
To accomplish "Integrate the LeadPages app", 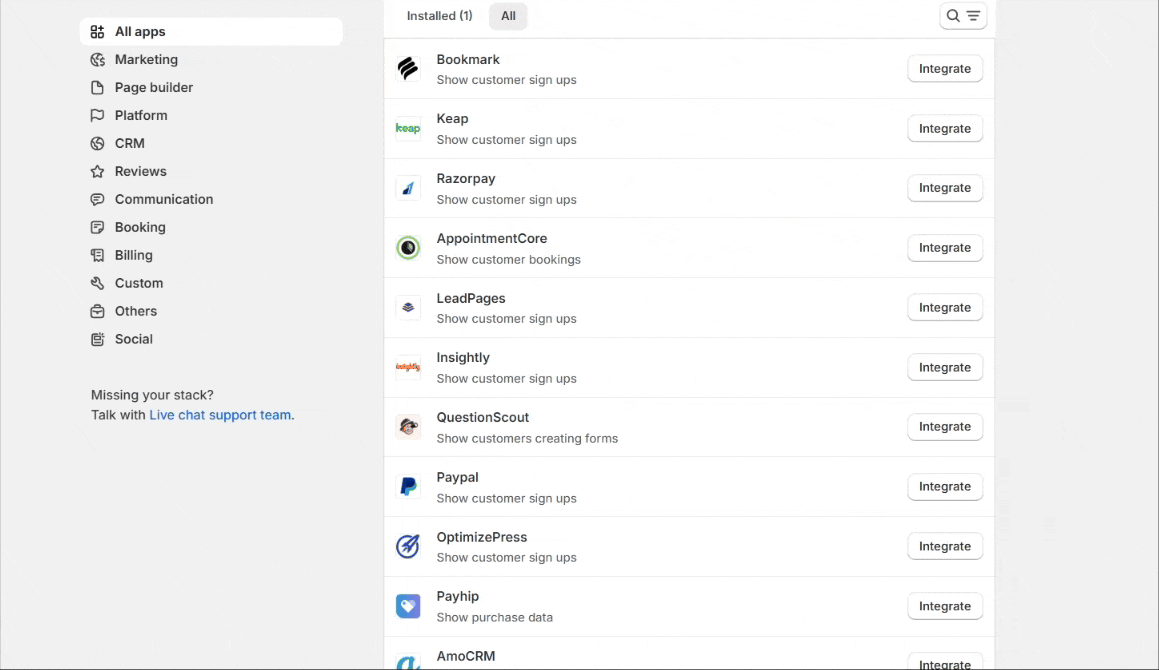I will tap(945, 308).
